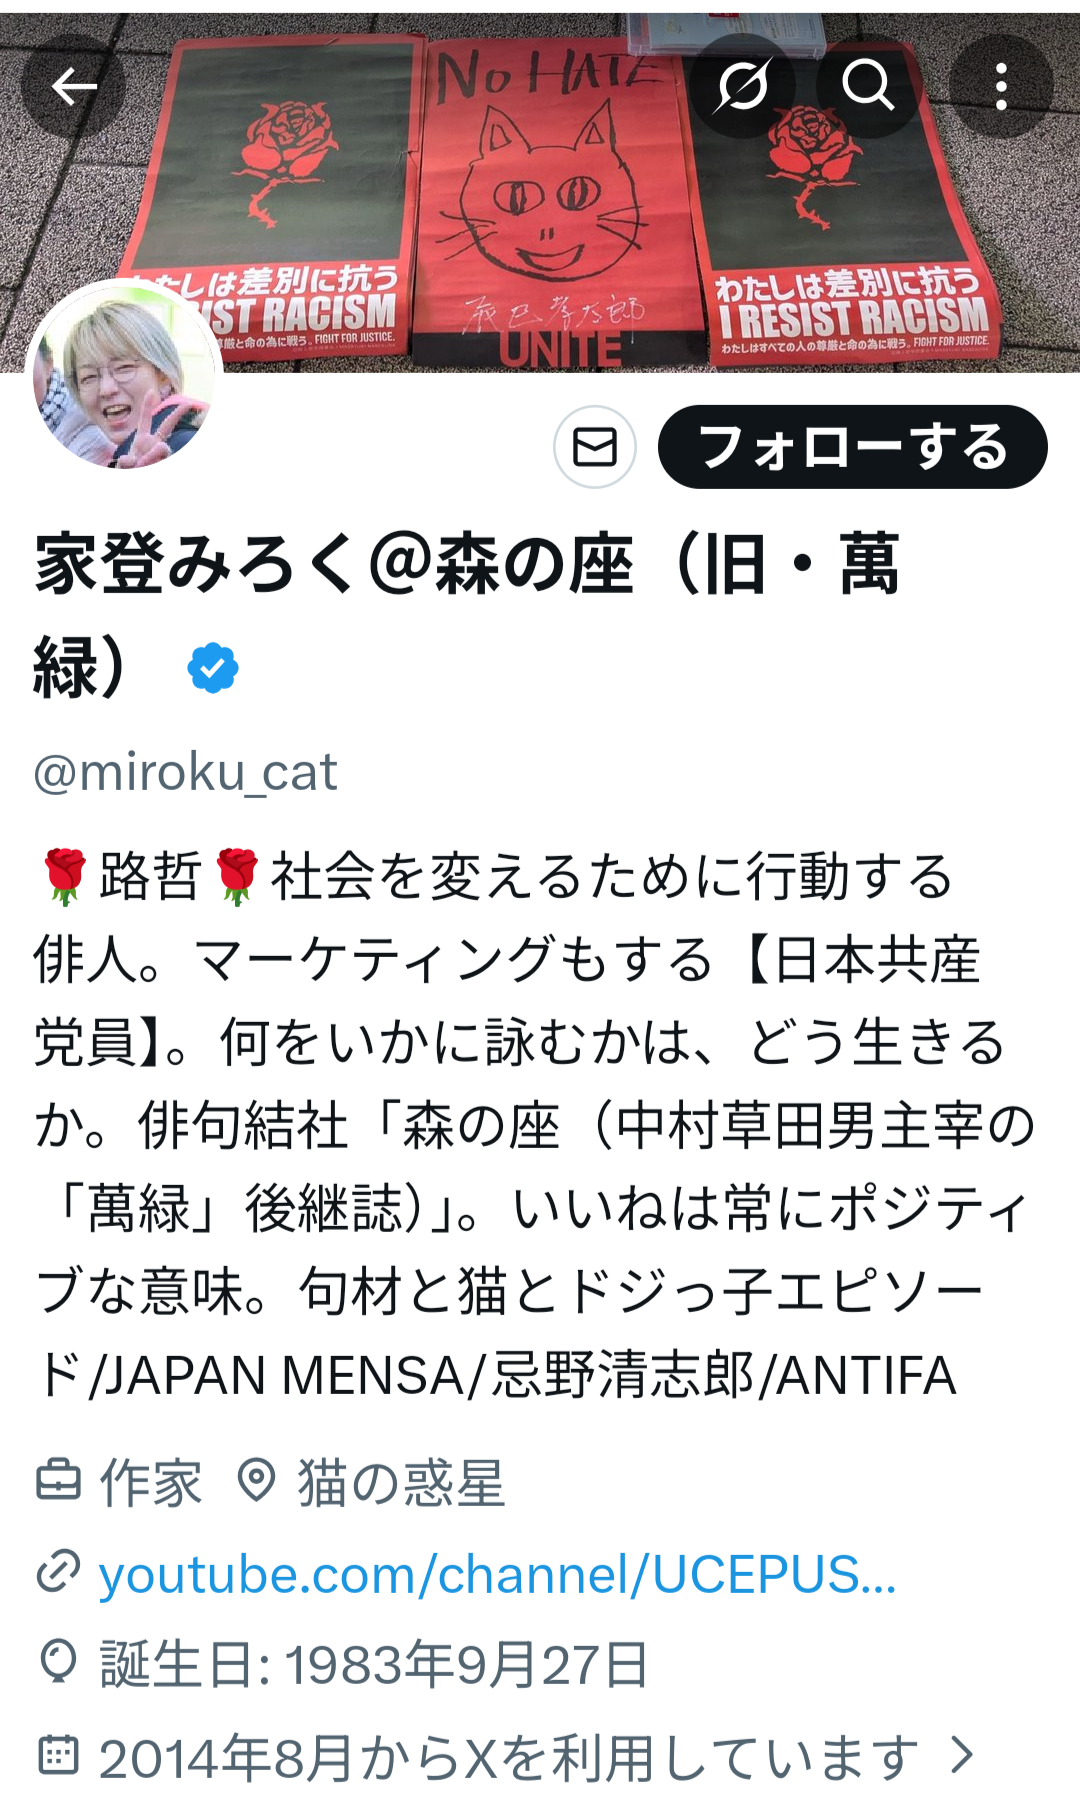Tap the 2014年8月からXを利用しています row
This screenshot has width=1080, height=1814.
pyautogui.click(x=506, y=1757)
